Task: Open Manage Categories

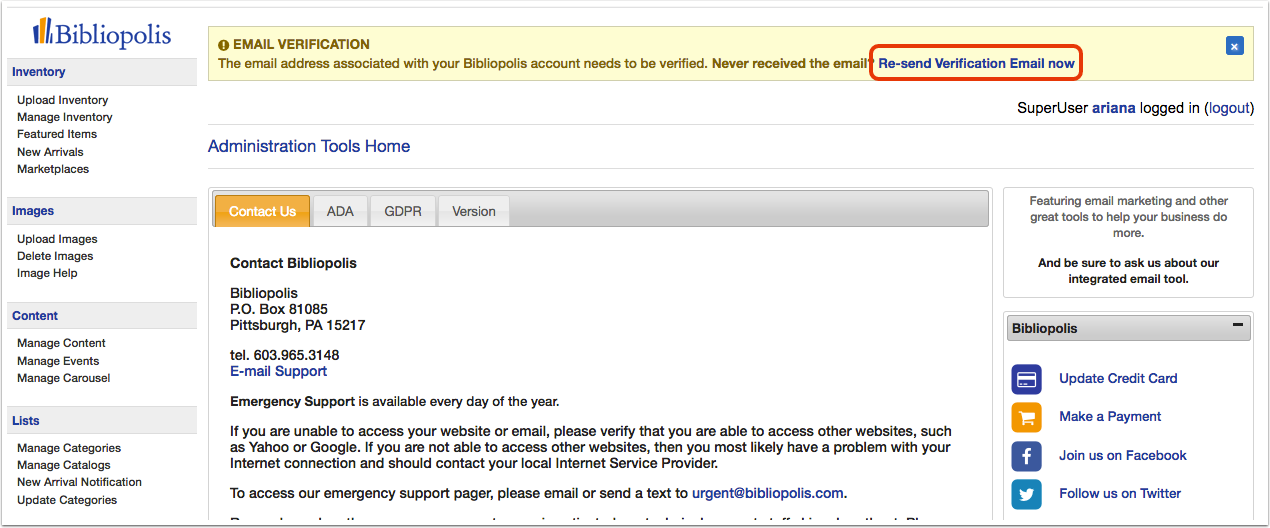Action: 69,448
